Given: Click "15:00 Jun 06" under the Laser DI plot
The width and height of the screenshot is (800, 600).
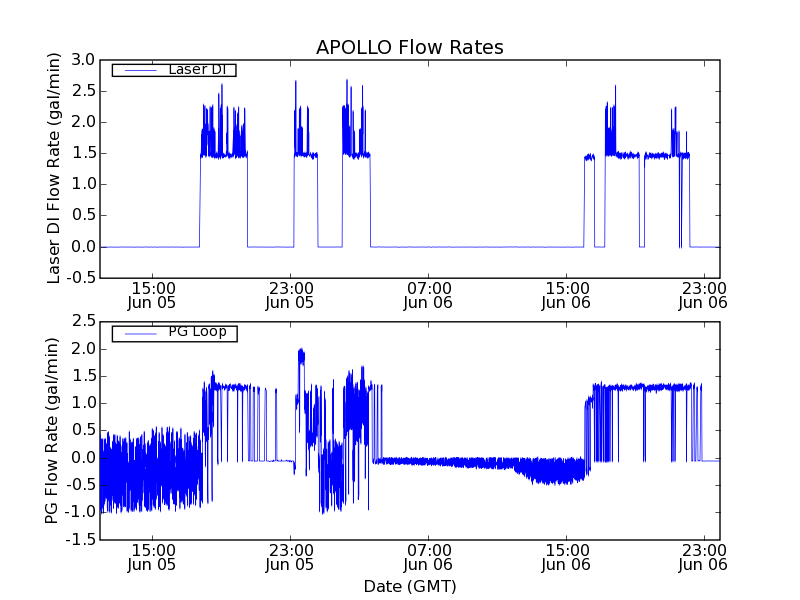Looking at the screenshot, I should (x=566, y=295).
